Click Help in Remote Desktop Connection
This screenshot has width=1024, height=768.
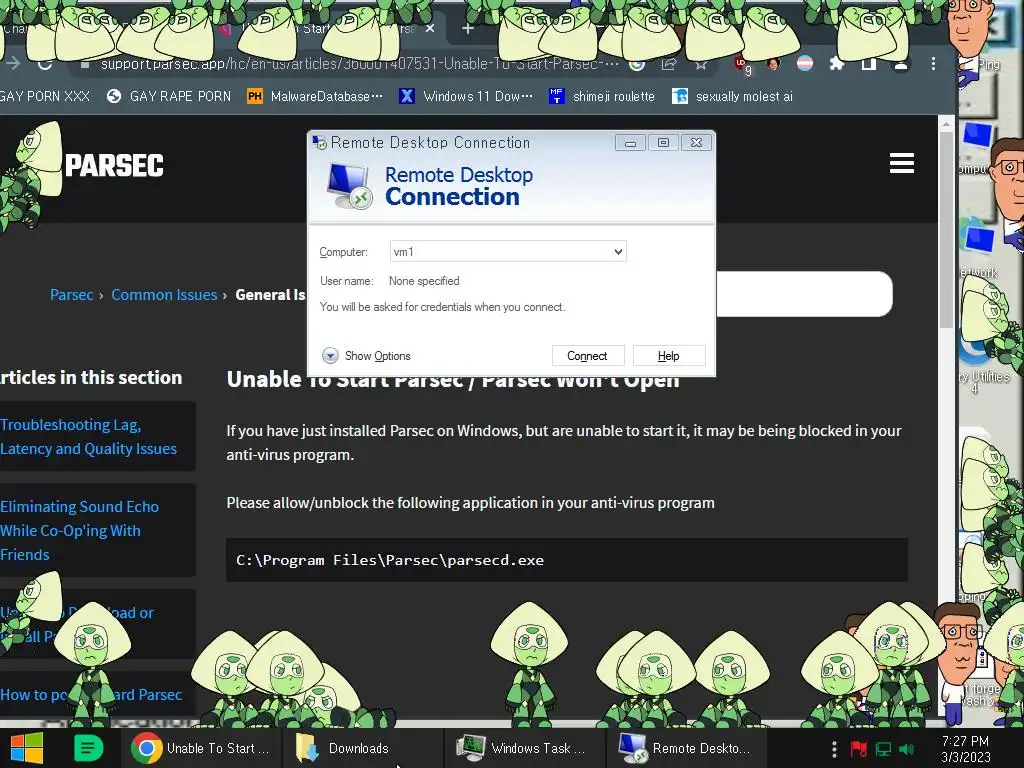(668, 356)
